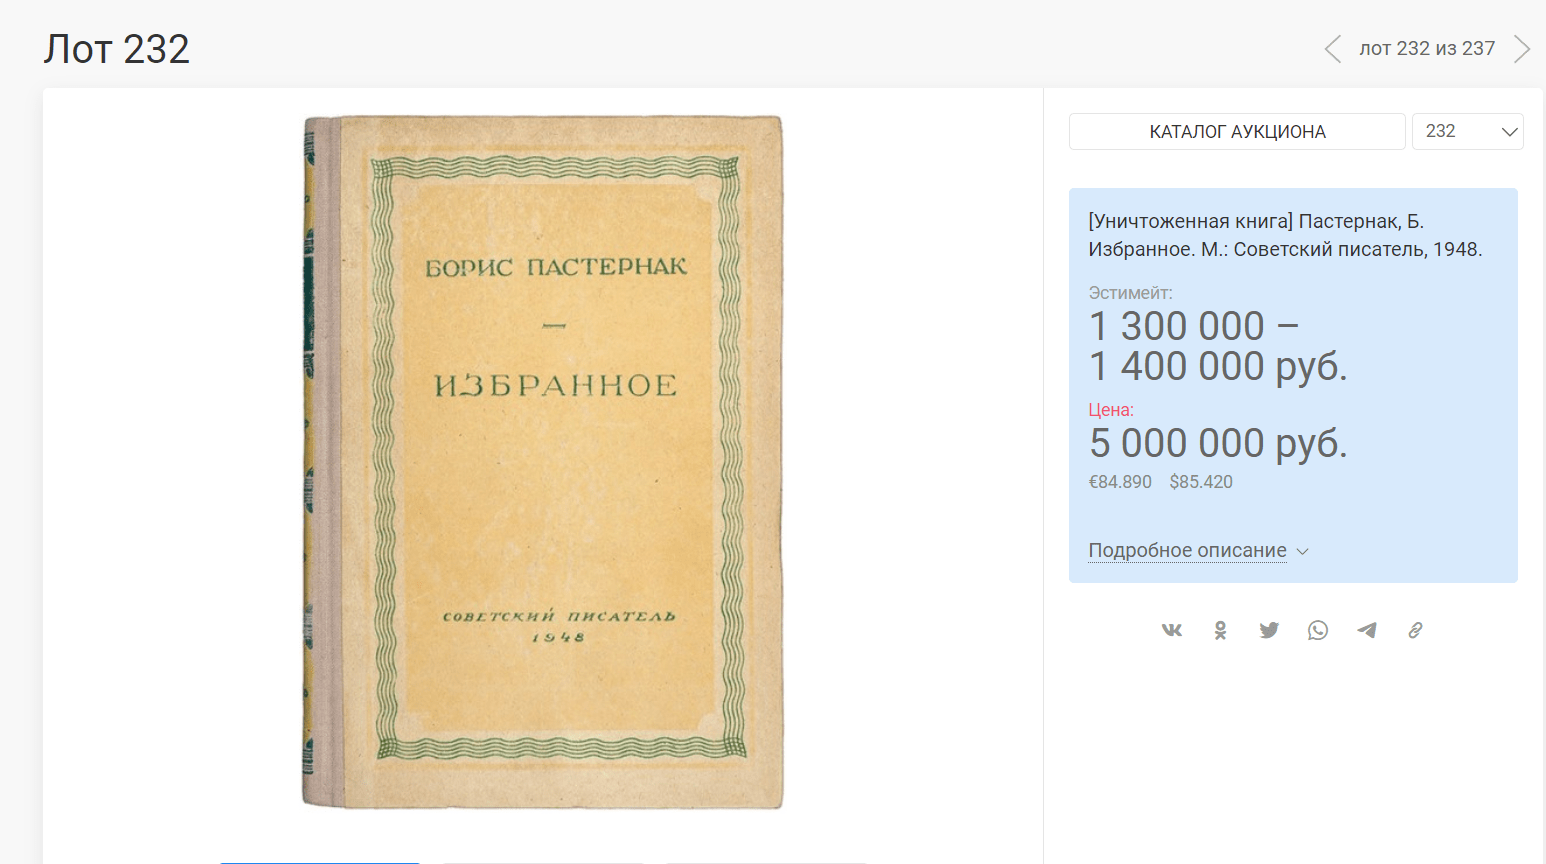Image resolution: width=1546 pixels, height=864 pixels.
Task: Click the 5 000 000 руб. price
Action: point(1217,443)
